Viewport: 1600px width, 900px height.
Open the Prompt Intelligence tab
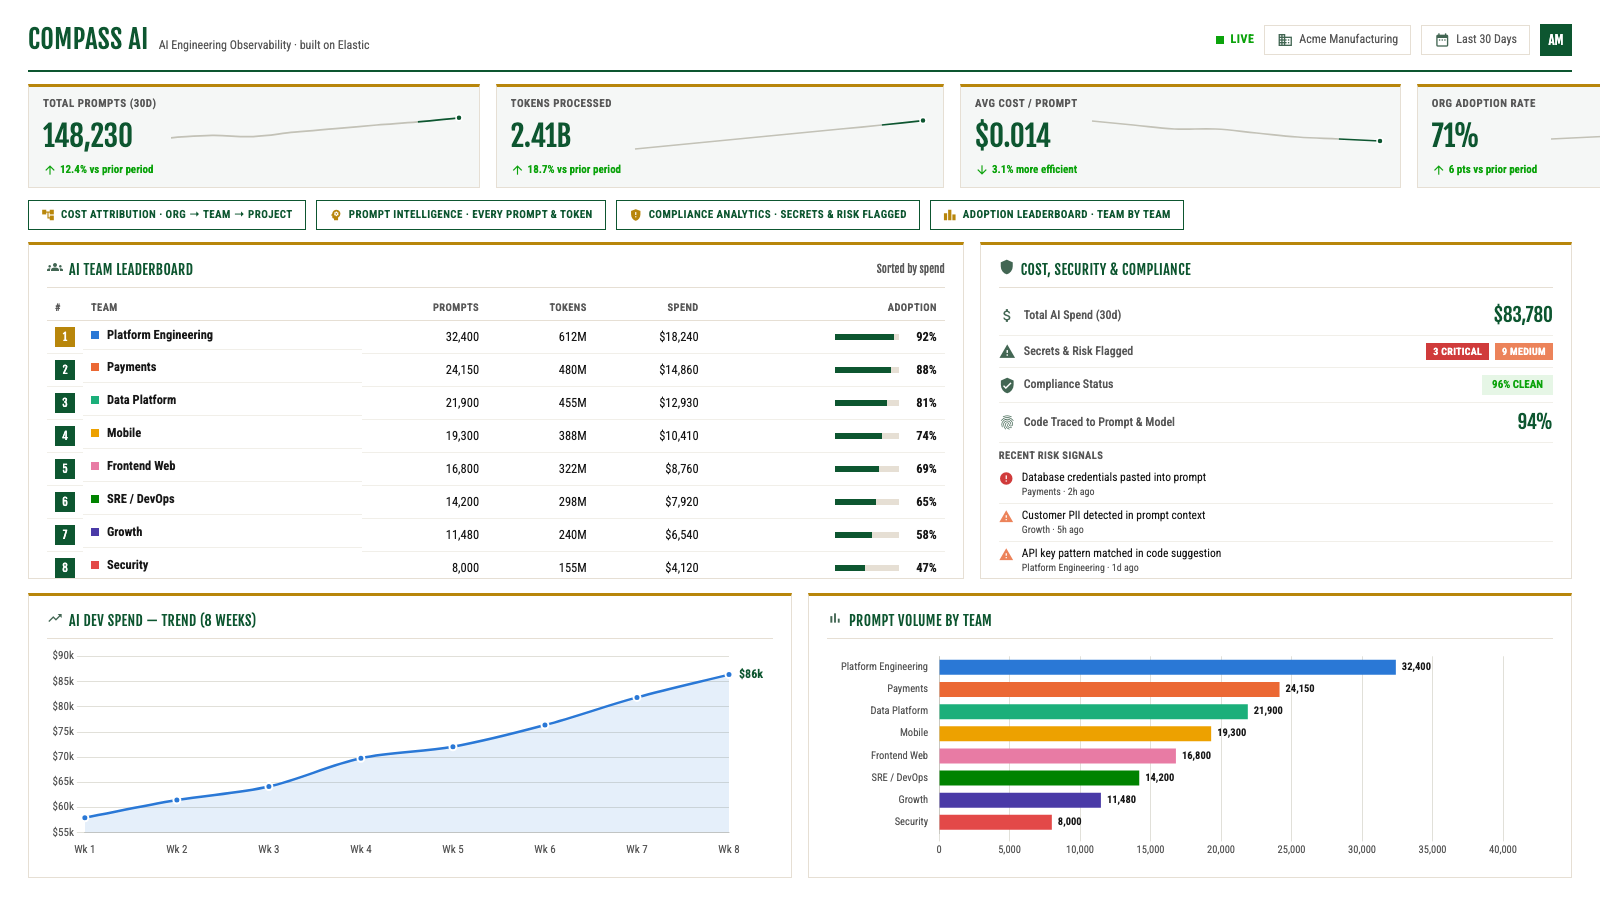click(461, 215)
